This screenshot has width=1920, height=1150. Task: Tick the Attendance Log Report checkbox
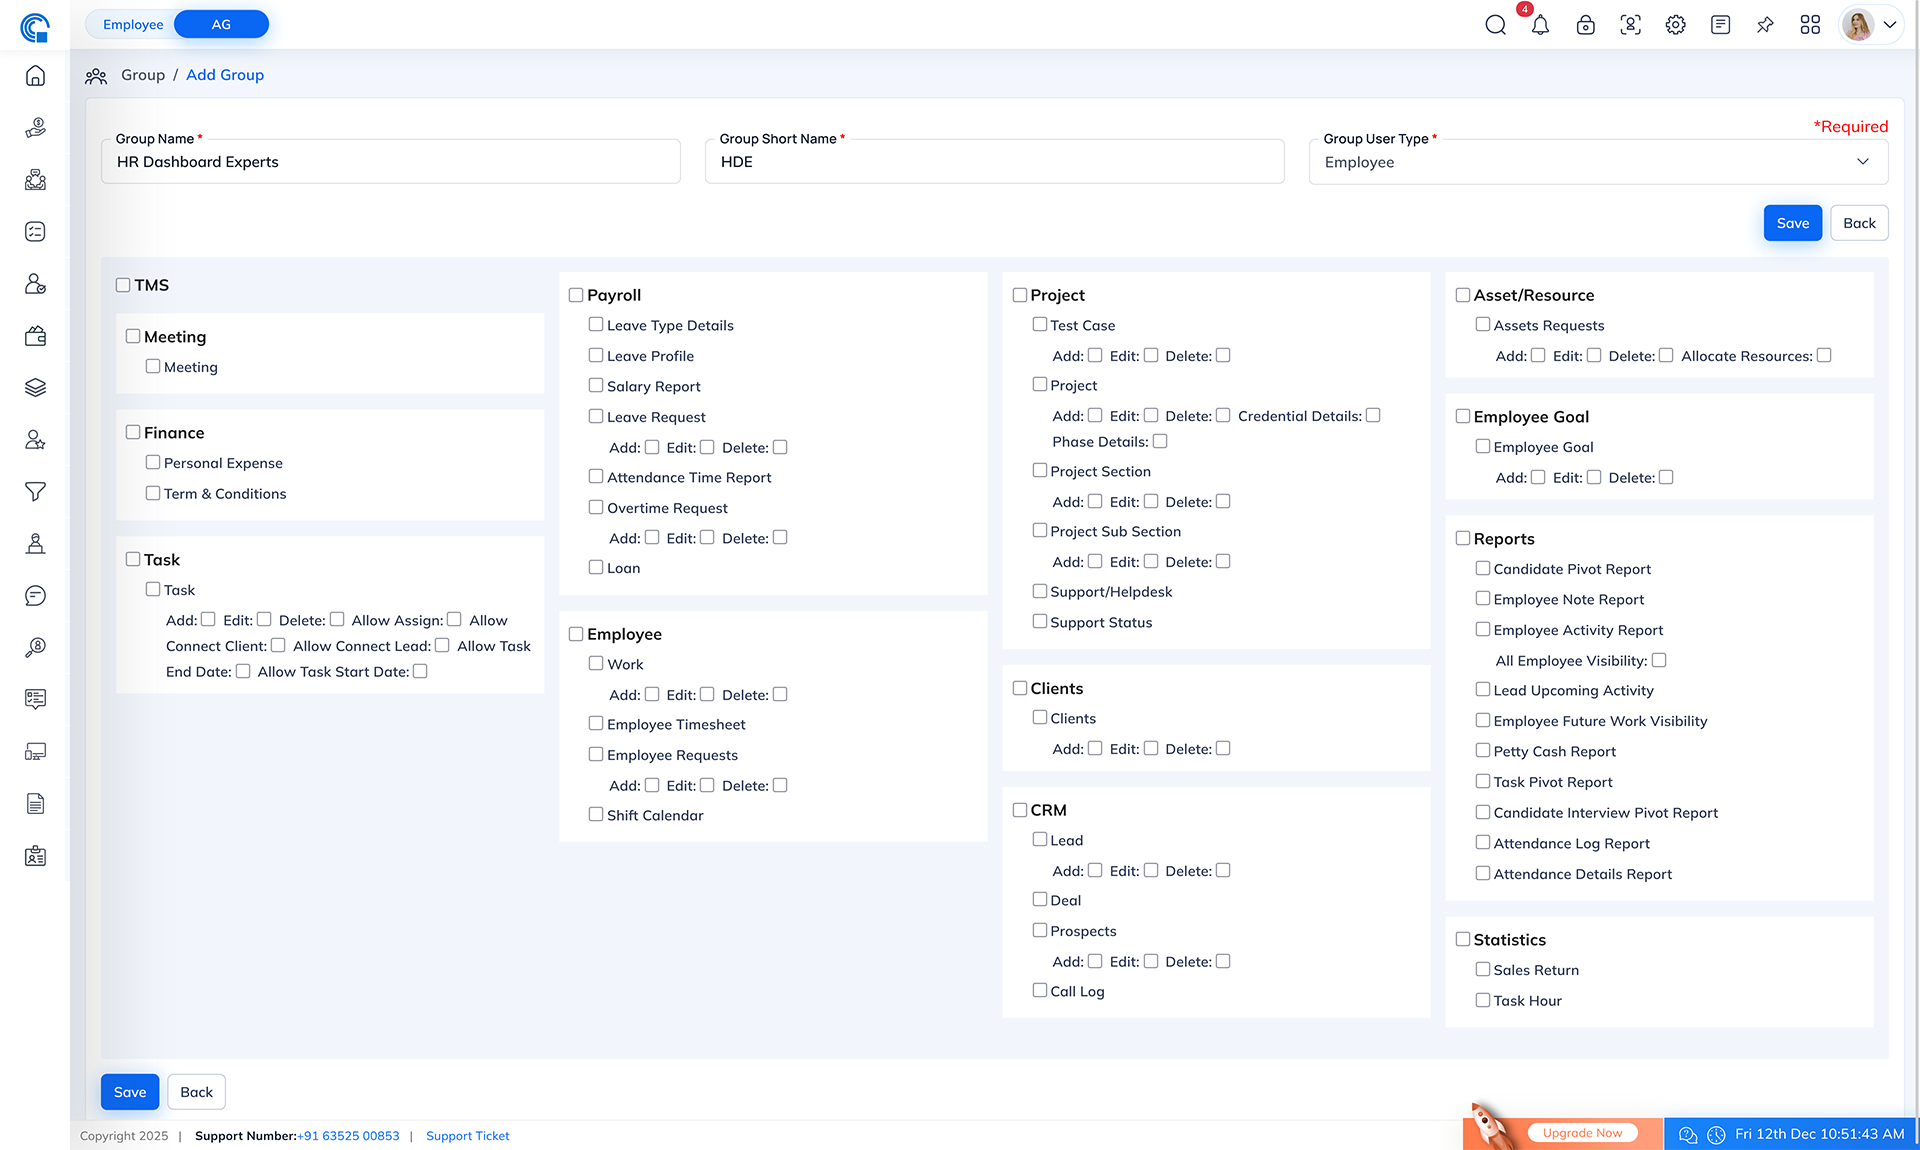pyautogui.click(x=1483, y=842)
